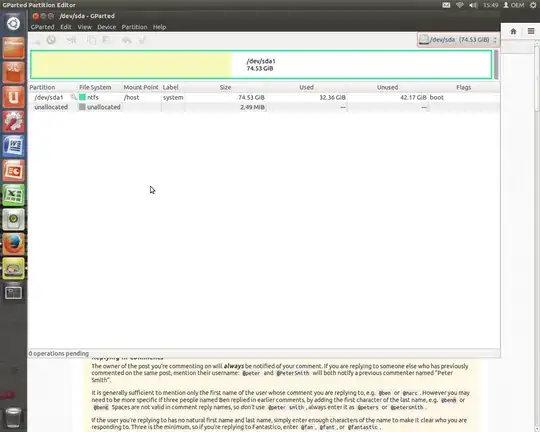Click the New partition toolbar icon

36,40
